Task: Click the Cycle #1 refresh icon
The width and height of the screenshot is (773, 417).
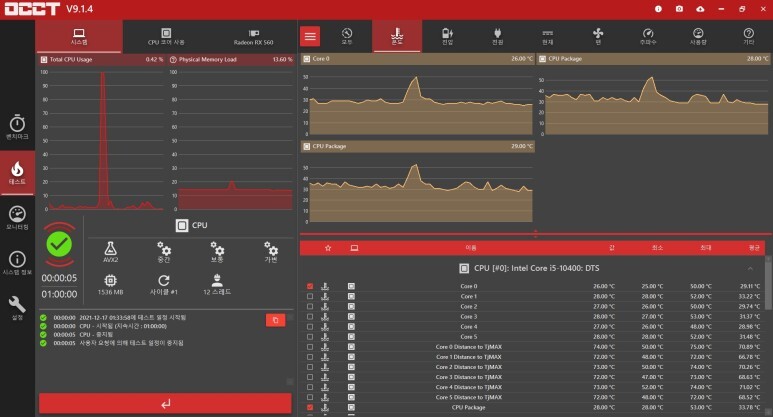Action: pos(164,284)
